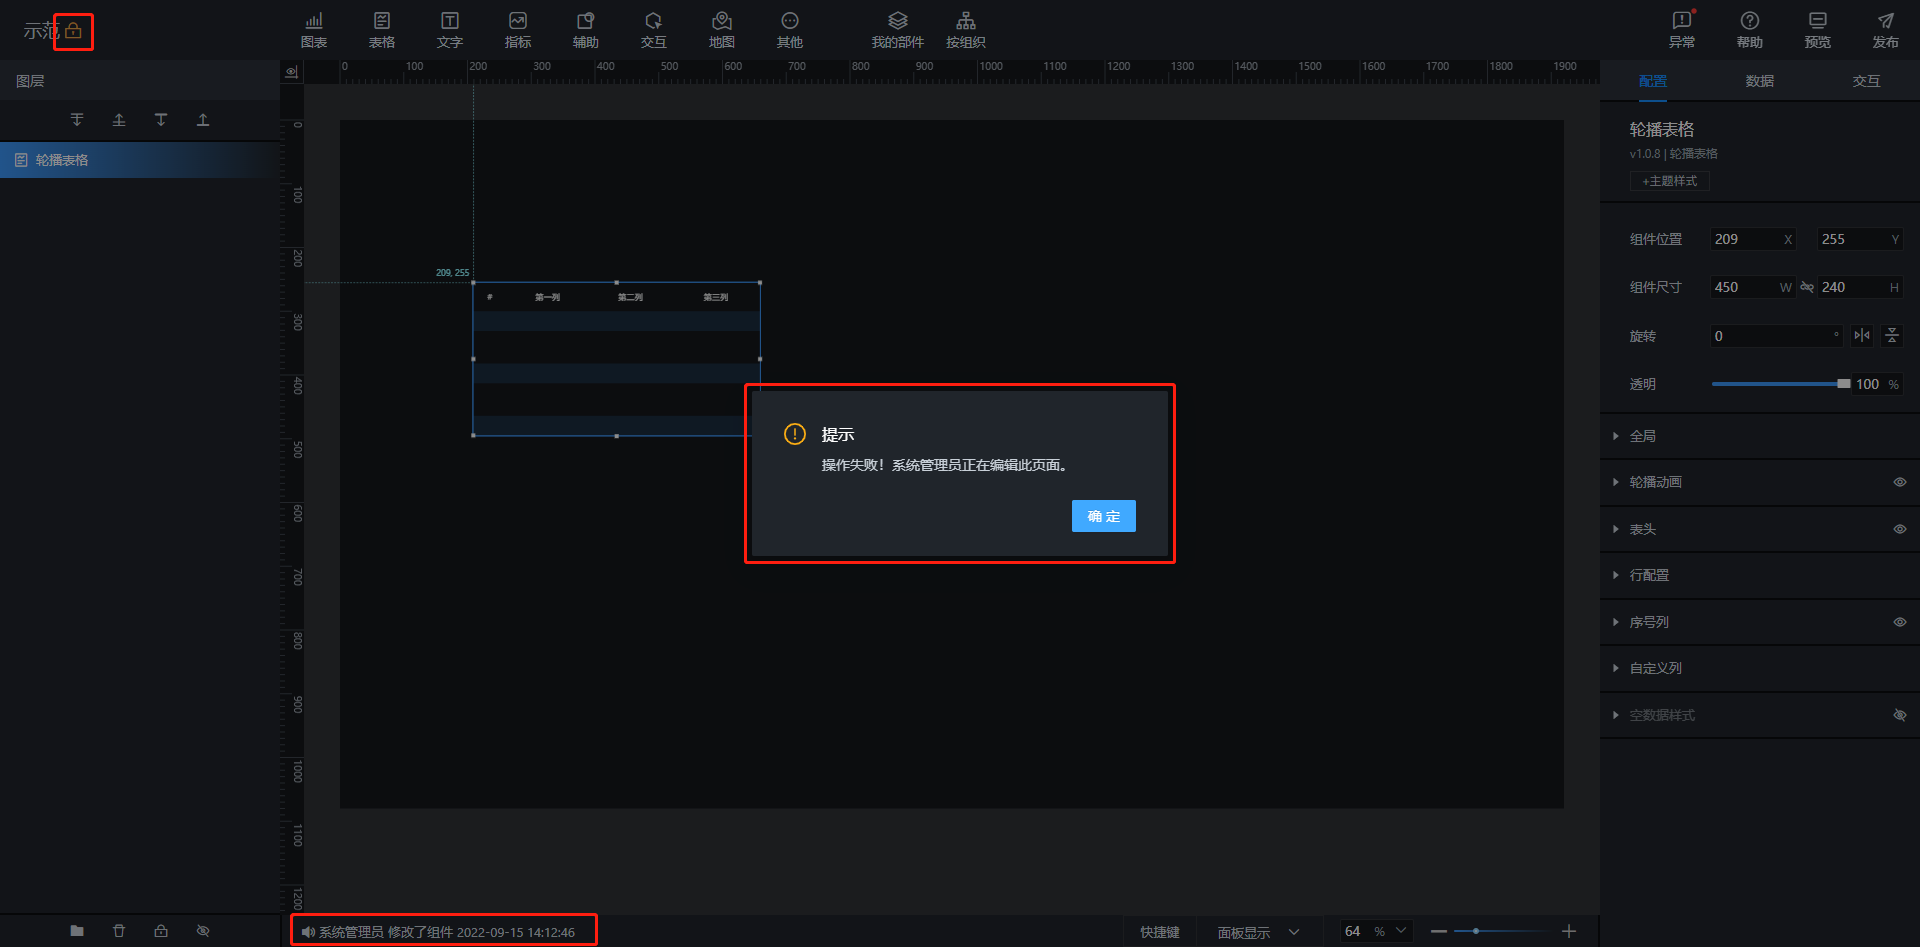The height and width of the screenshot is (947, 1920).
Task: Click the component X position input field
Action: [x=1745, y=239]
